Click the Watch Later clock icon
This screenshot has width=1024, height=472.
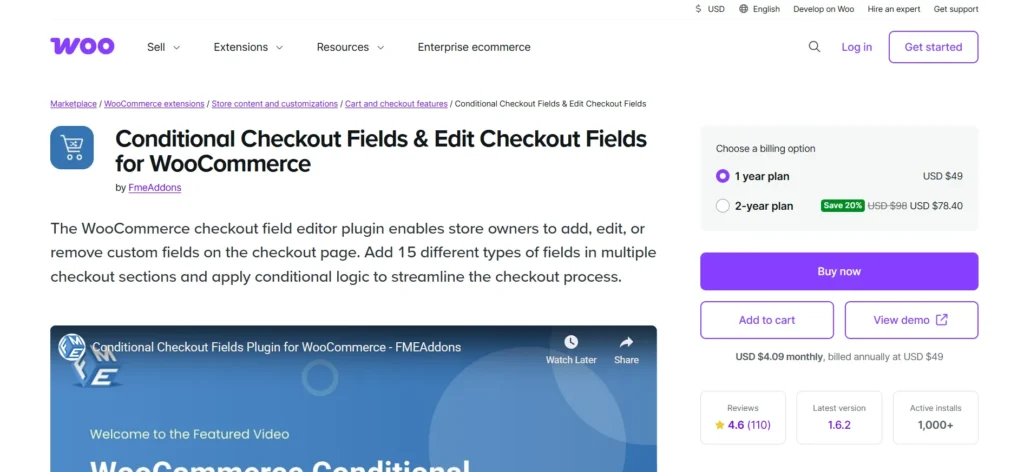tap(571, 343)
